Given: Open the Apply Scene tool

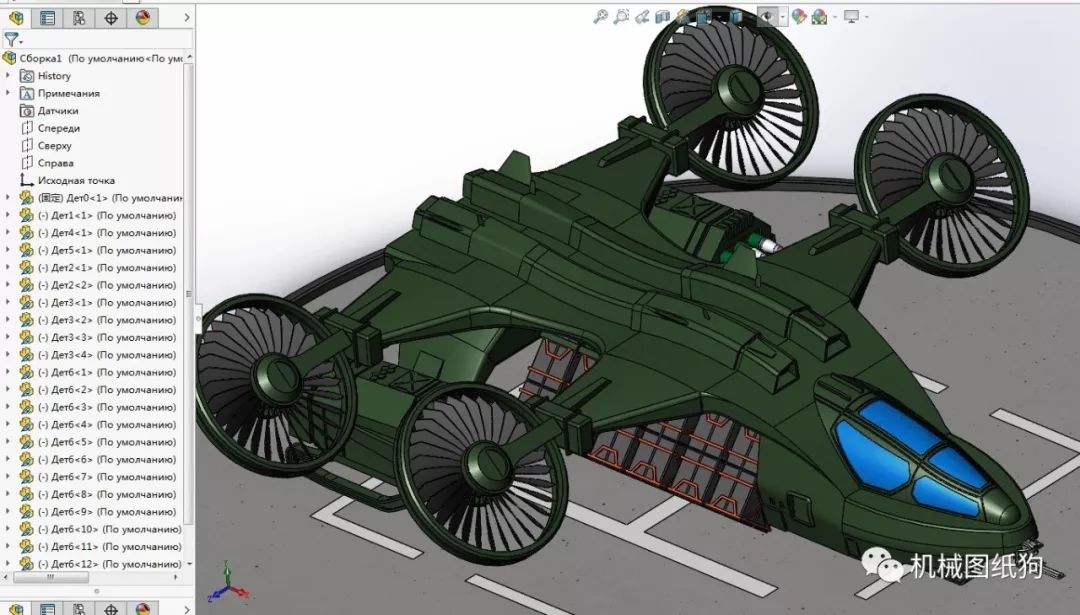Looking at the screenshot, I should point(819,17).
